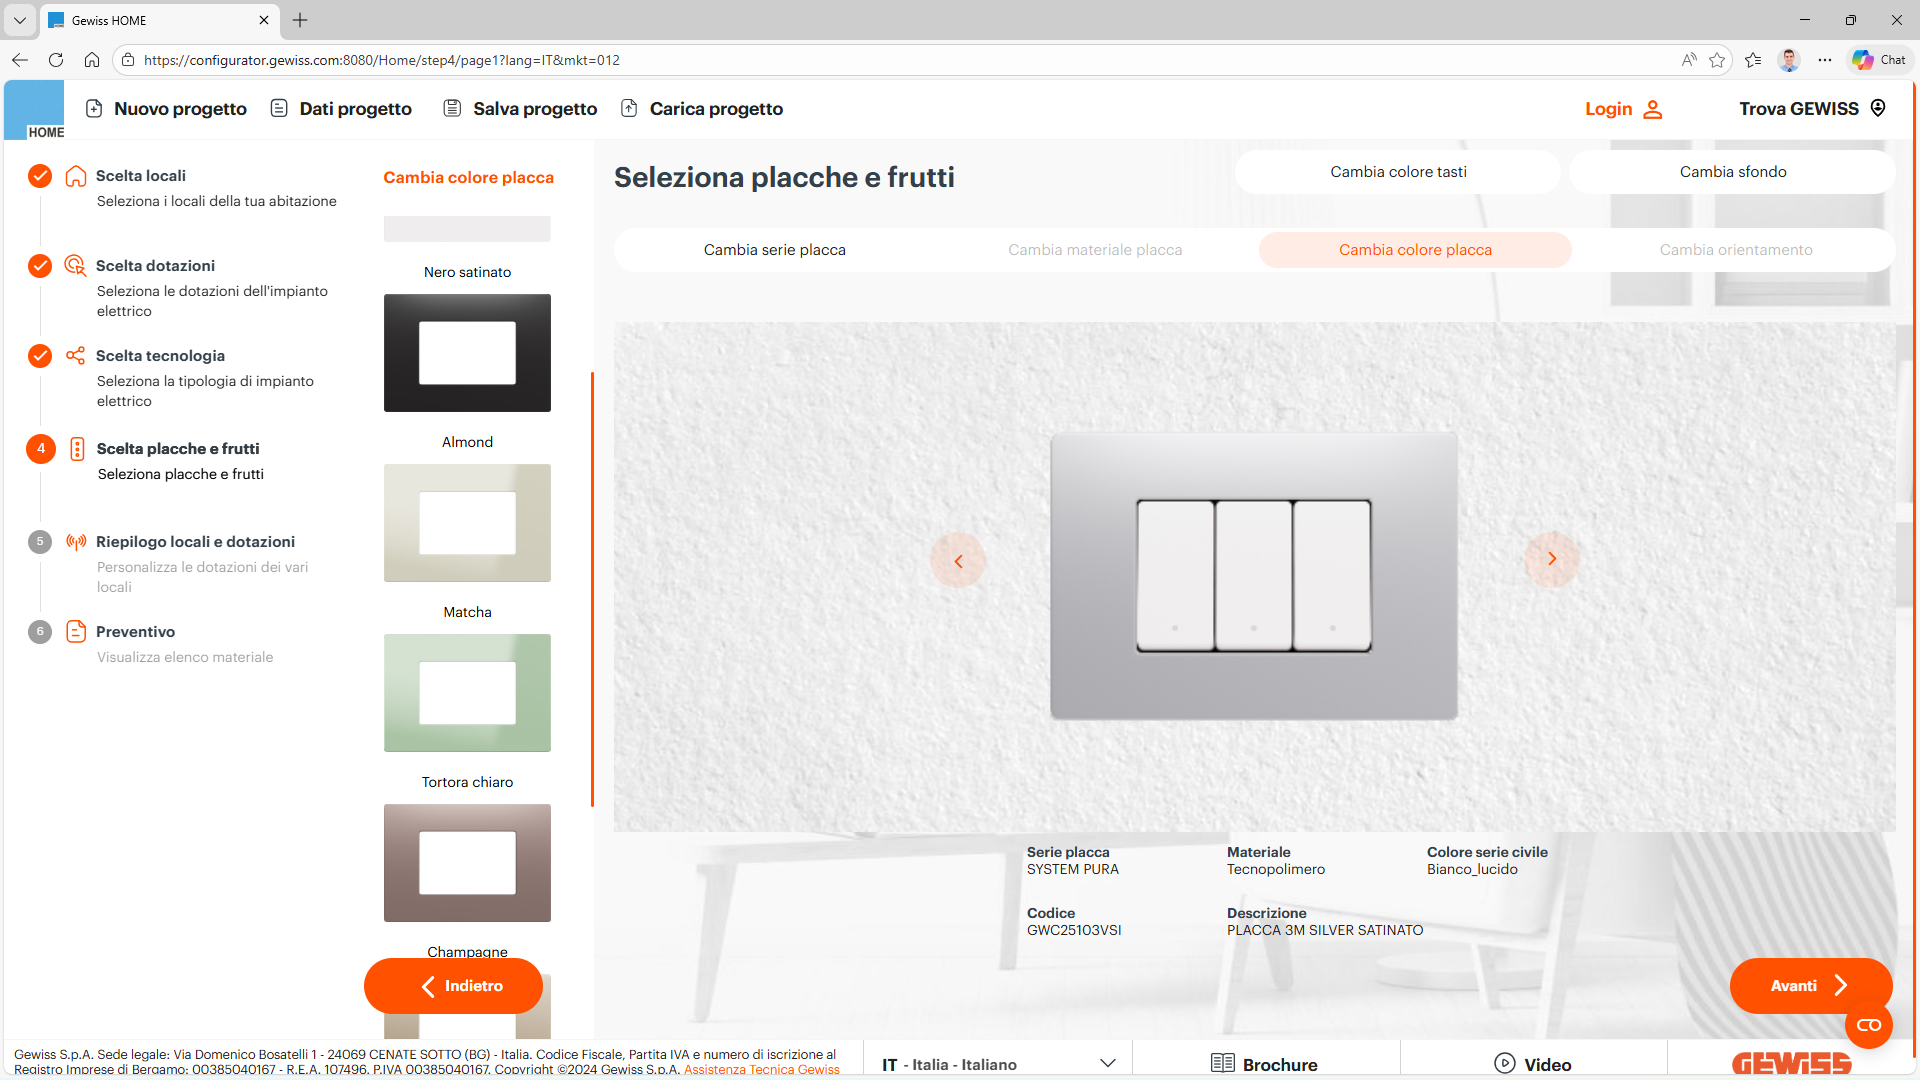
Task: Click the Scelta locali home icon
Action: click(x=75, y=176)
